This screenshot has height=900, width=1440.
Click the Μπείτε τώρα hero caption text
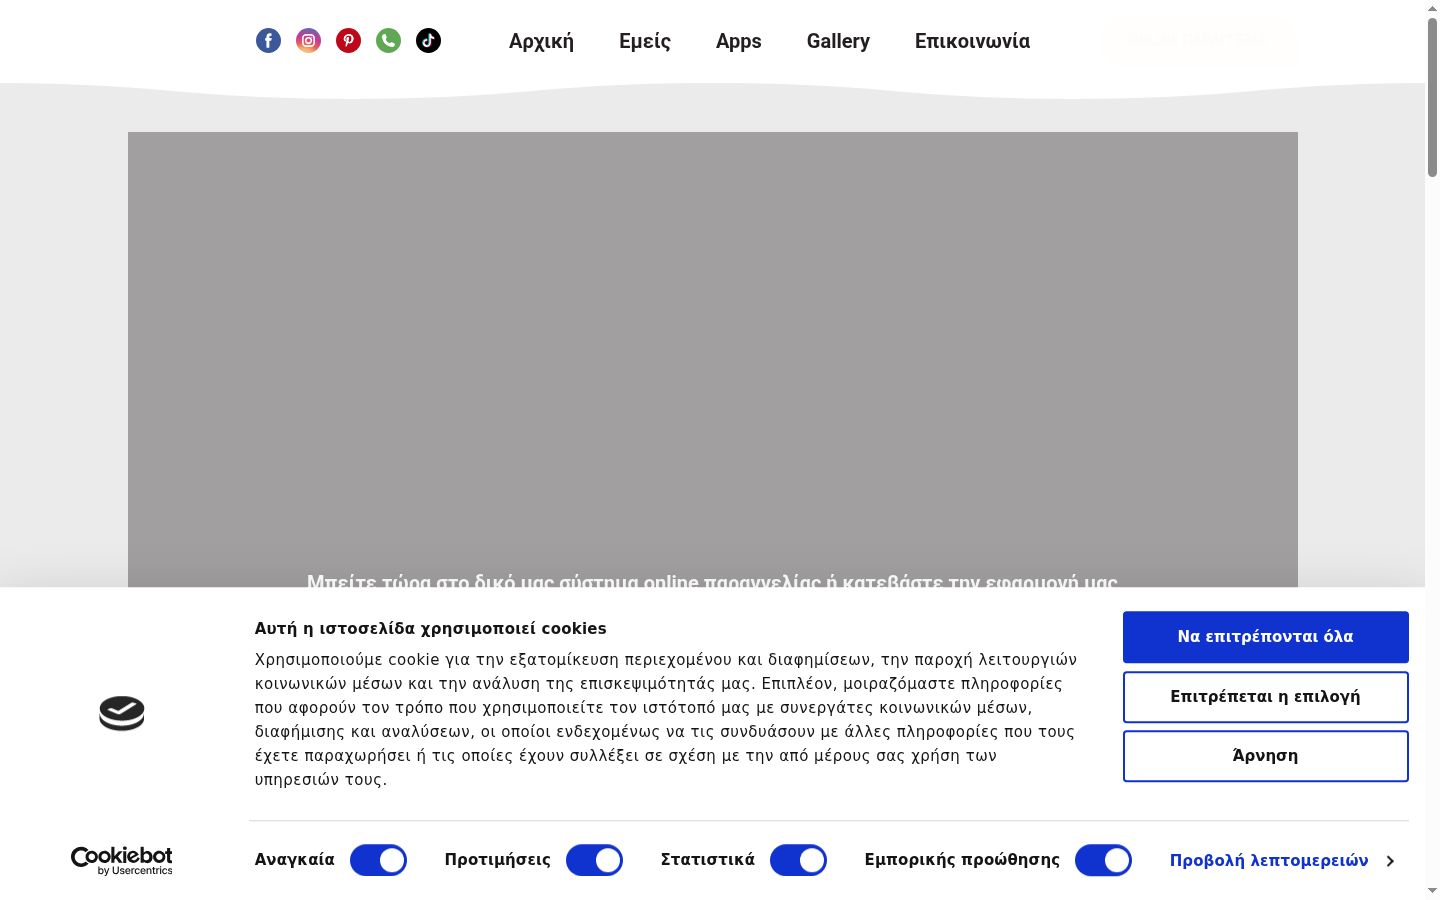click(712, 581)
